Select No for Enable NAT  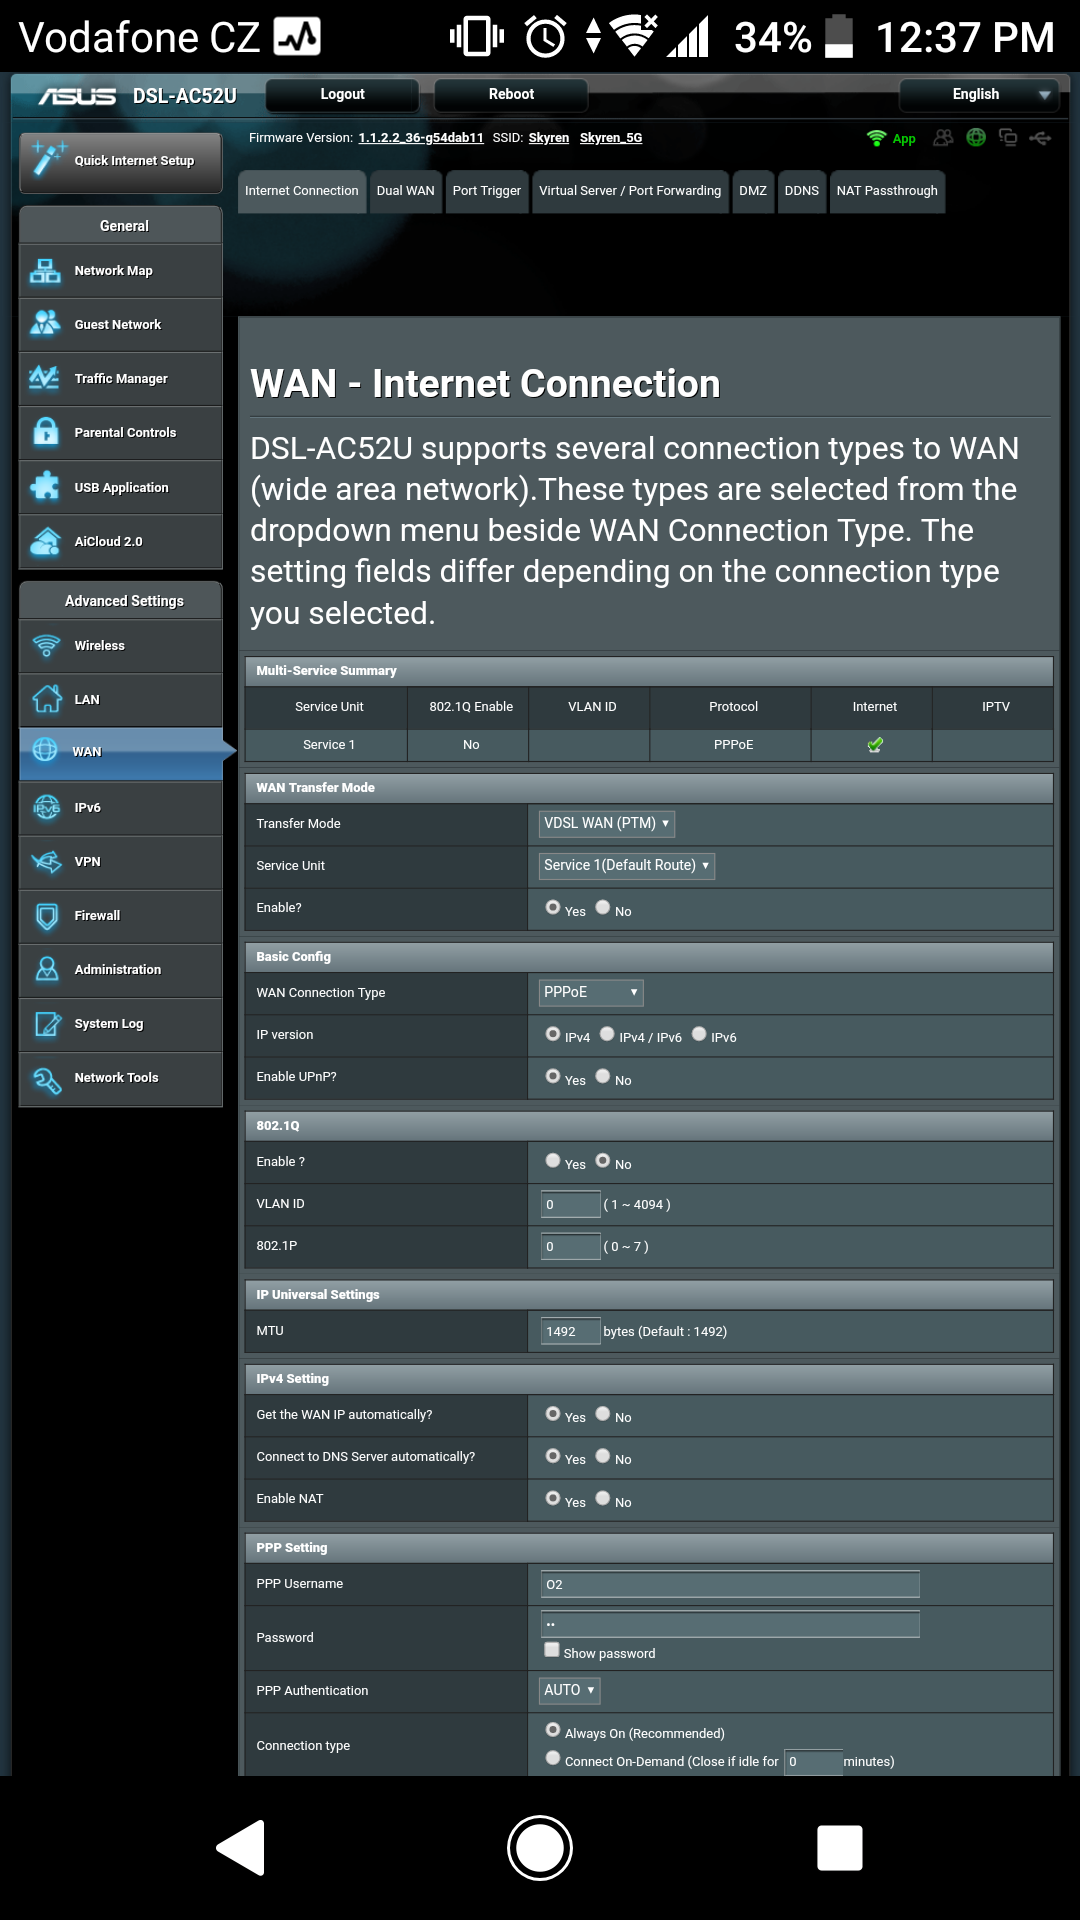603,1498
